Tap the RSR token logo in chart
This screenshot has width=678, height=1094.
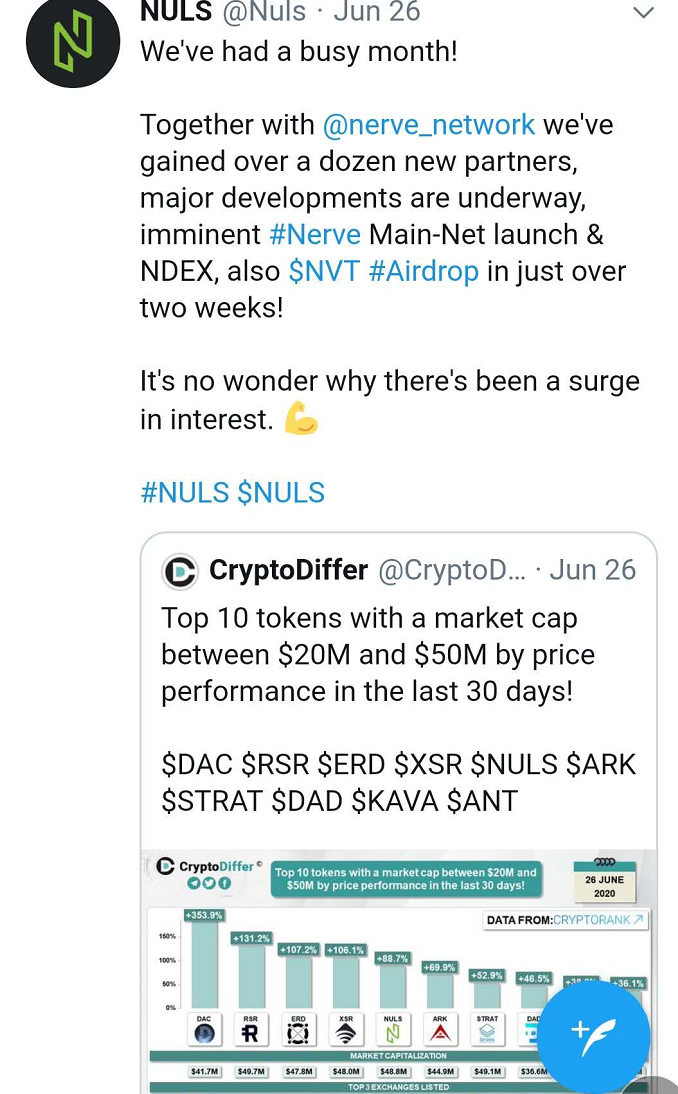(x=250, y=1033)
